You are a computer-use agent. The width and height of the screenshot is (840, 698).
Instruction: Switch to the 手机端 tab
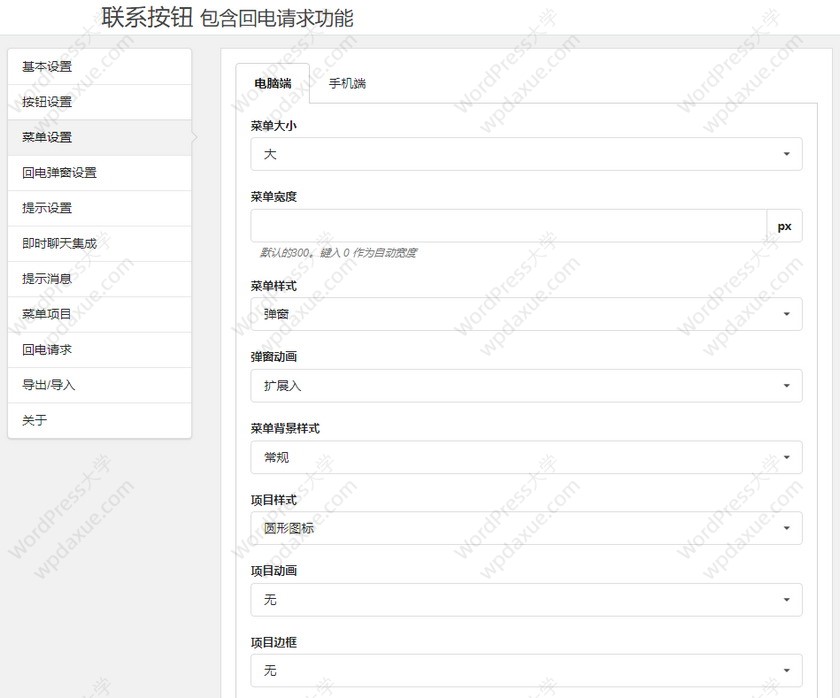click(x=347, y=83)
